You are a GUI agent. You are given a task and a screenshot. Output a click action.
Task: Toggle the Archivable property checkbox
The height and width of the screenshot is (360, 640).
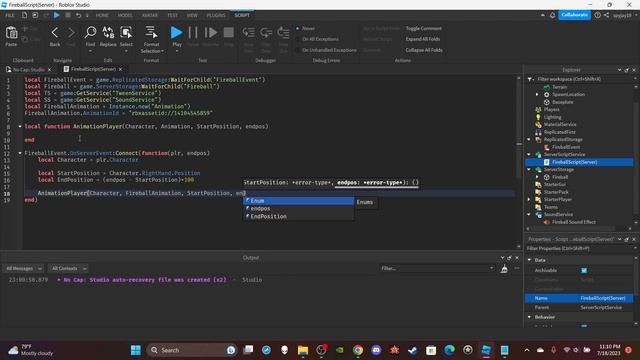(x=584, y=271)
